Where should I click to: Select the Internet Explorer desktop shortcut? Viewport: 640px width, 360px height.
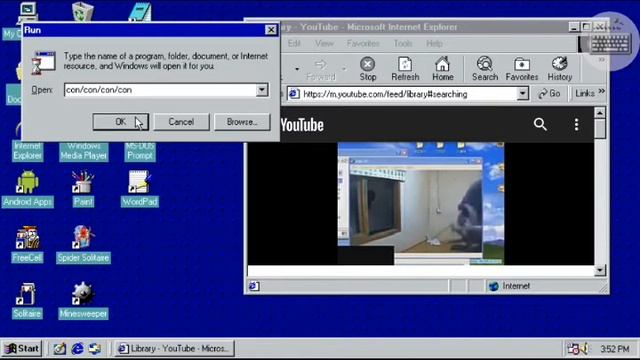coord(27,151)
